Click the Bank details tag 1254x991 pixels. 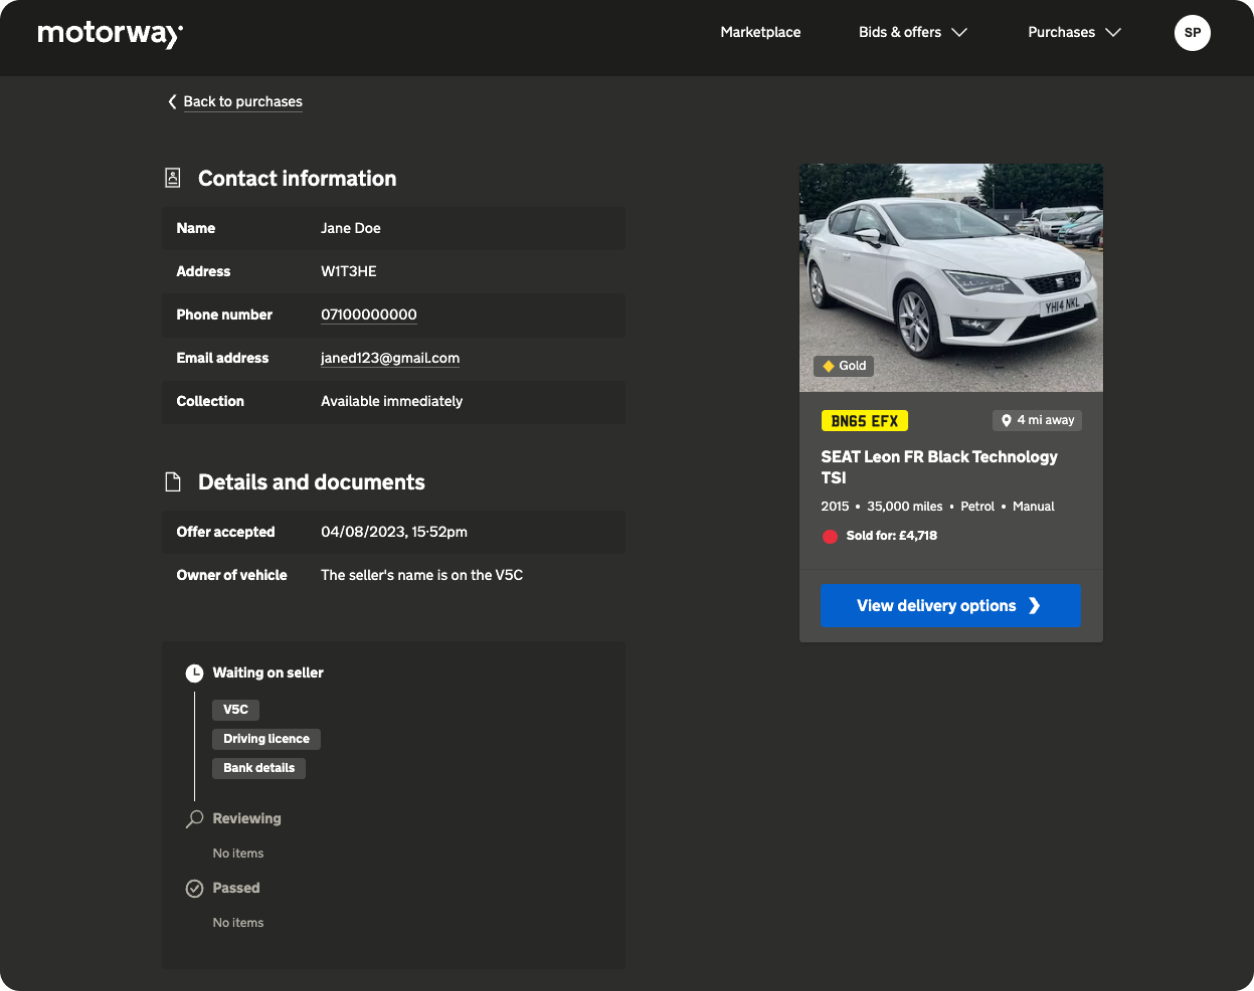pyautogui.click(x=259, y=768)
